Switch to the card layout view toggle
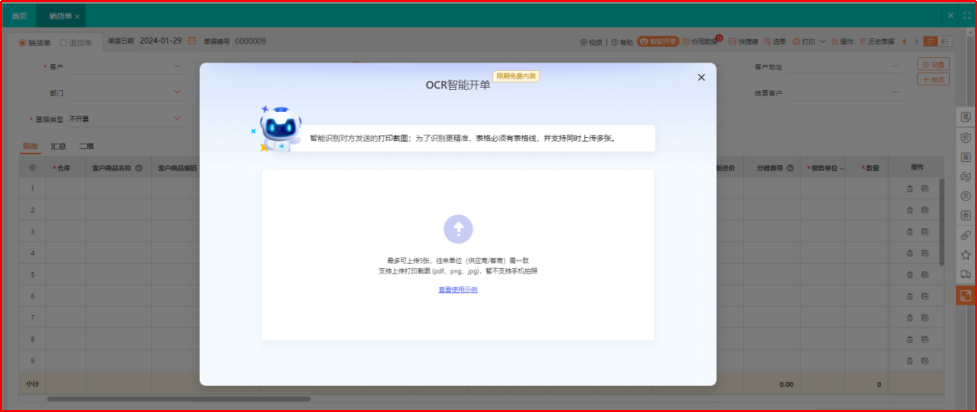This screenshot has height=412, width=977. (945, 42)
